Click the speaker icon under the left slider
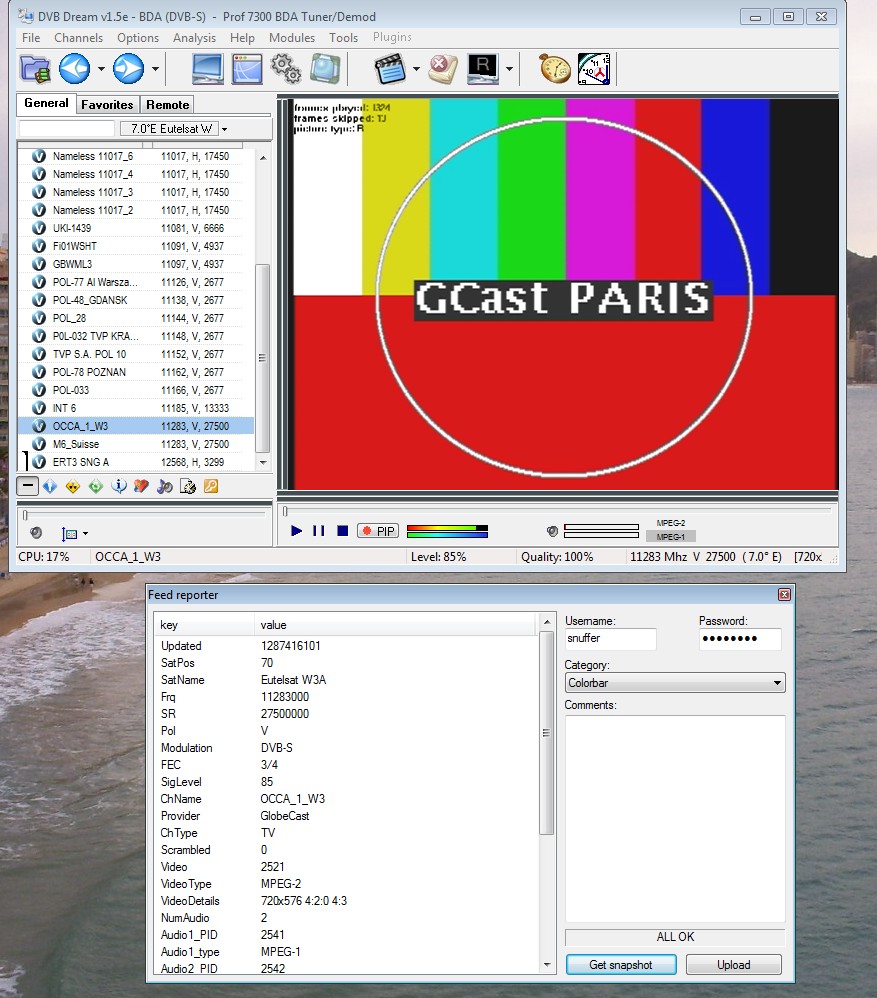877x998 pixels. [36, 533]
